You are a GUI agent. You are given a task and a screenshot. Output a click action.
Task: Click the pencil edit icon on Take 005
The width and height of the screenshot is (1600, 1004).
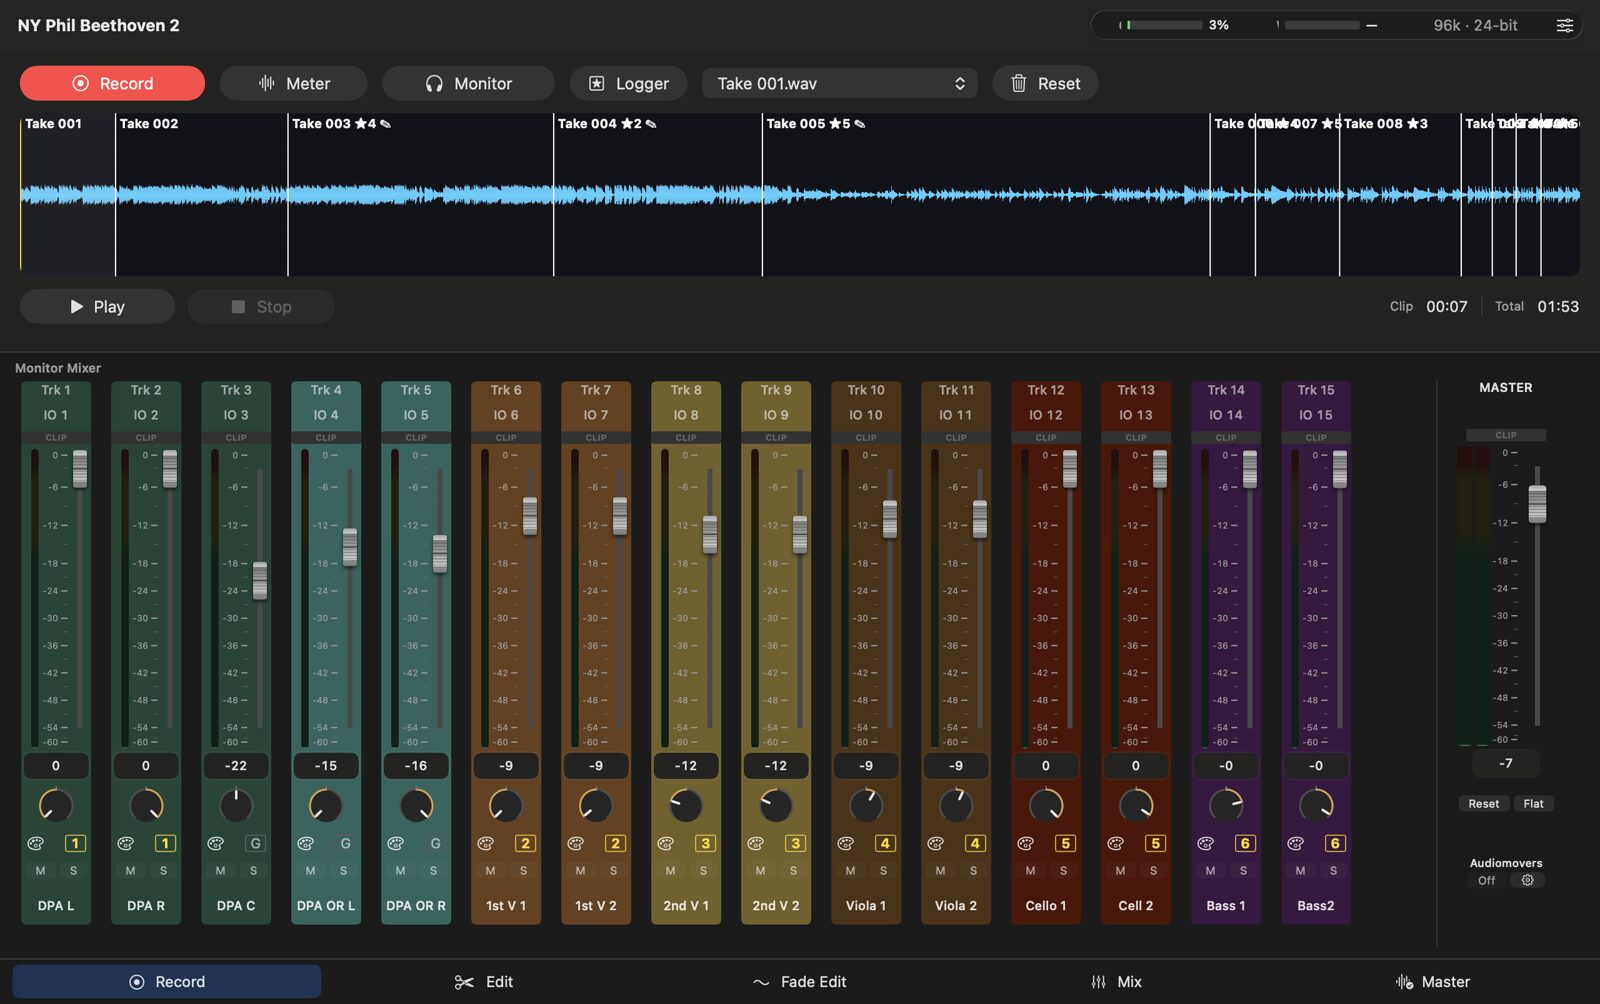tap(860, 124)
